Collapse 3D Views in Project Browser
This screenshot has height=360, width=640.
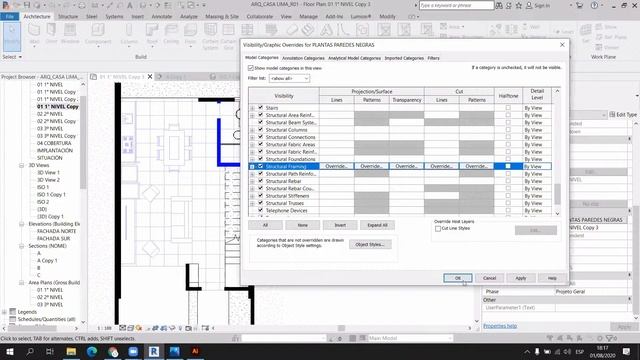point(22,165)
